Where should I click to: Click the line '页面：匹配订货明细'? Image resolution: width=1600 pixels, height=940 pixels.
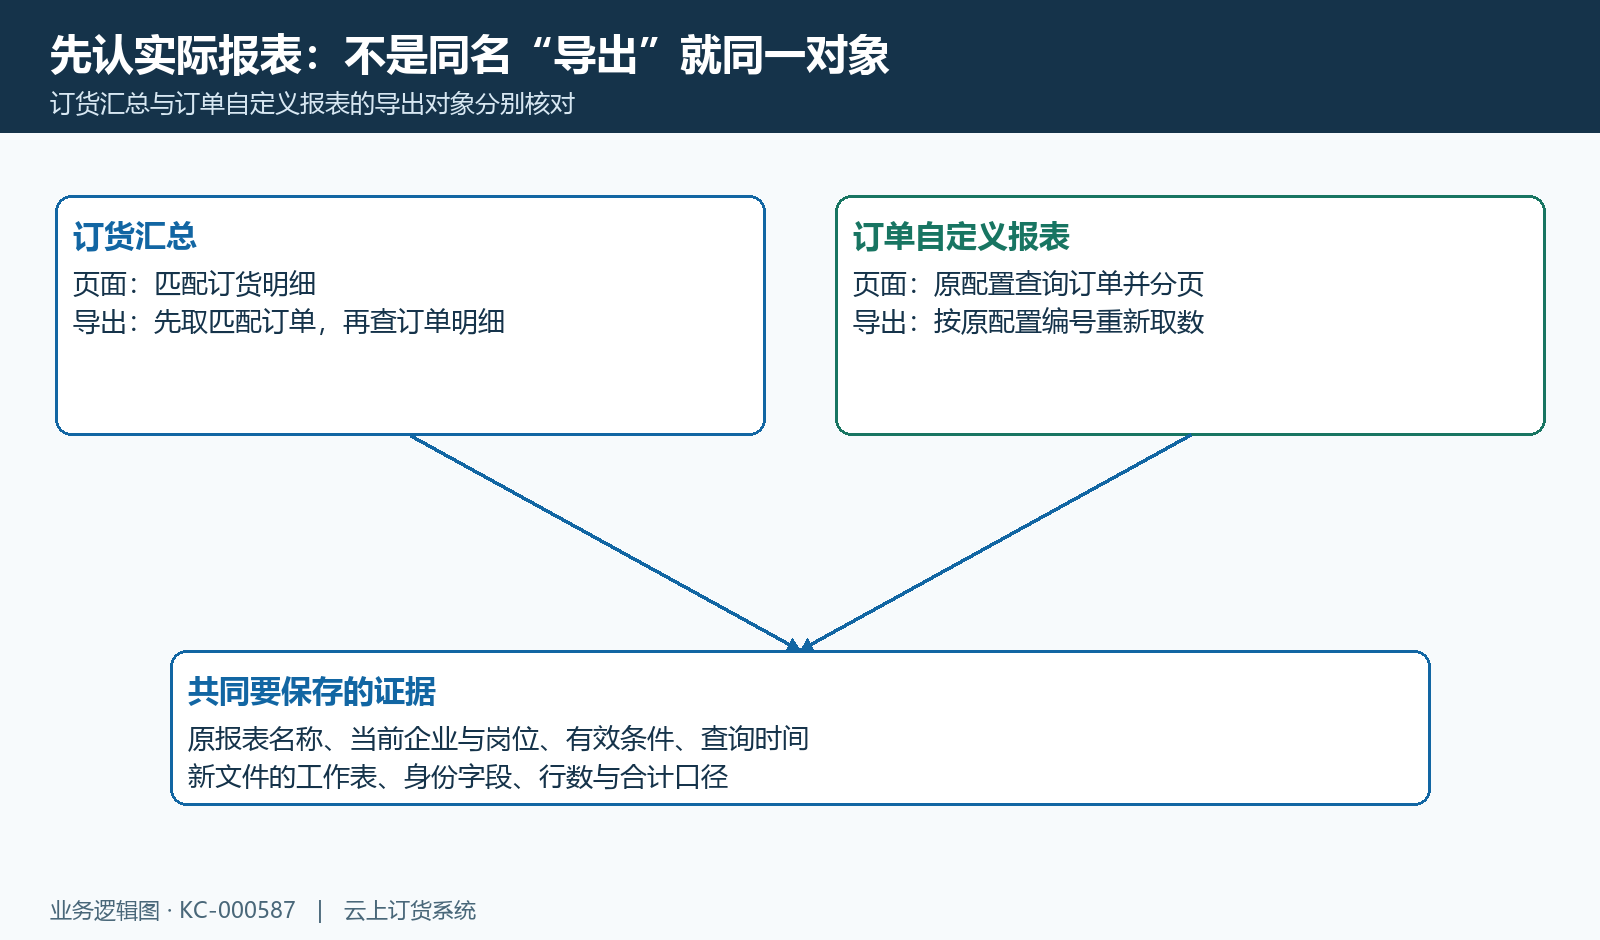194,284
